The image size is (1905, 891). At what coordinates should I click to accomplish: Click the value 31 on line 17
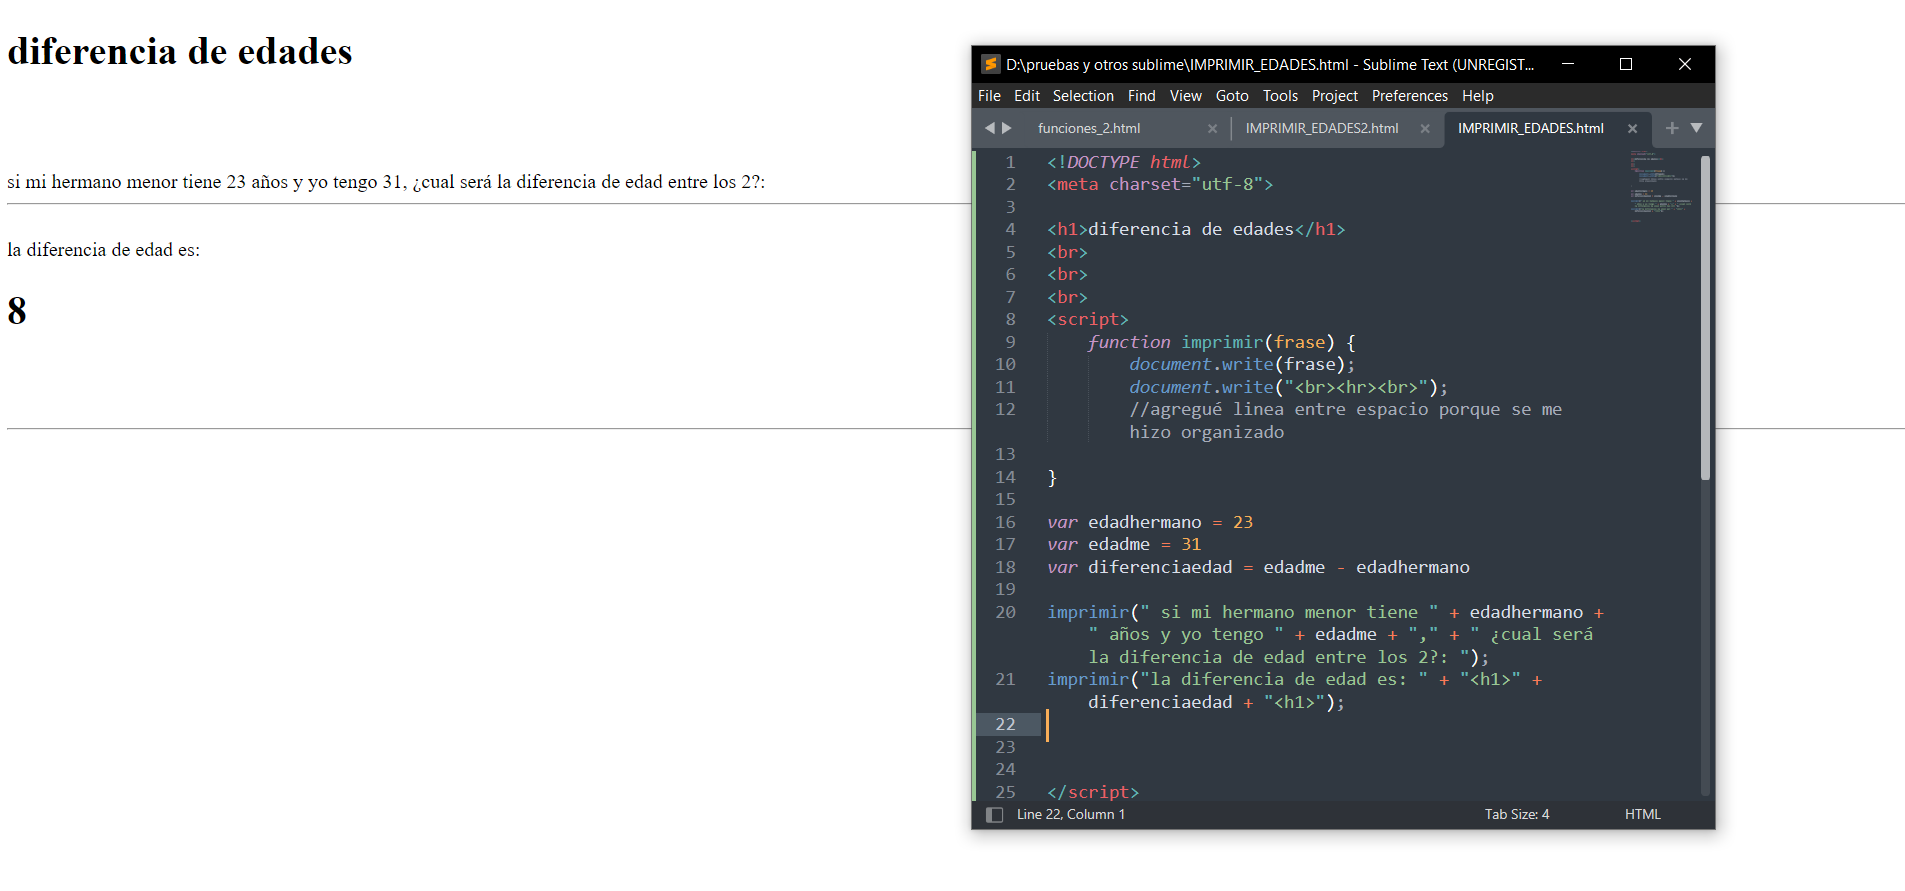[x=1191, y=545]
